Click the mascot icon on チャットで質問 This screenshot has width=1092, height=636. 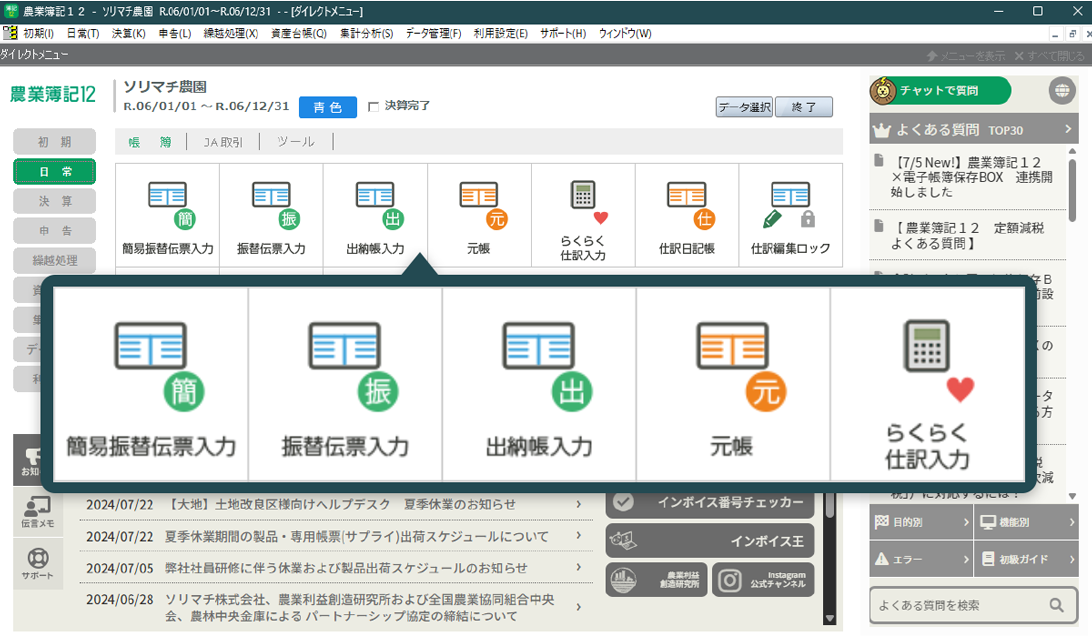[x=884, y=91]
